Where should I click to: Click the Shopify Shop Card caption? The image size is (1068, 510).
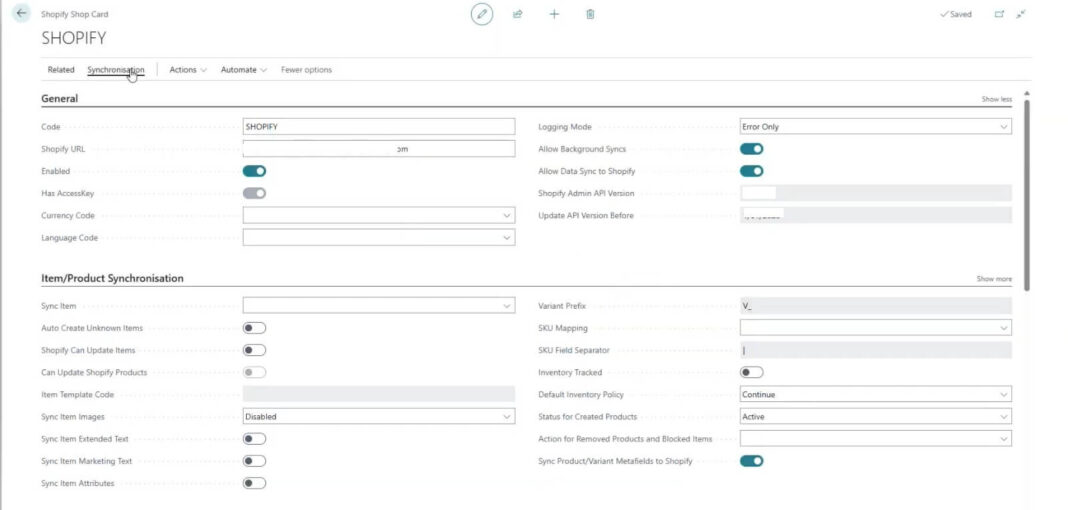pos(74,14)
